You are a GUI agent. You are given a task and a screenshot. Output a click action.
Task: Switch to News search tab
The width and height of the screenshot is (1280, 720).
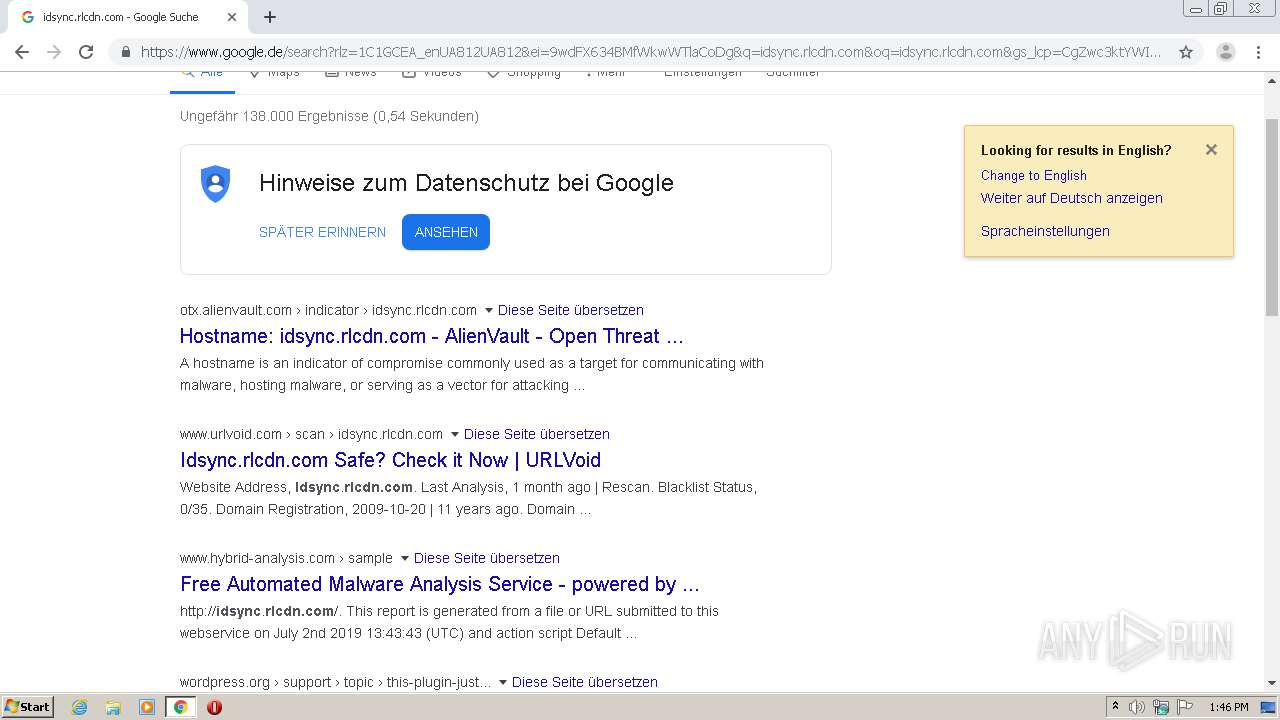tap(350, 75)
